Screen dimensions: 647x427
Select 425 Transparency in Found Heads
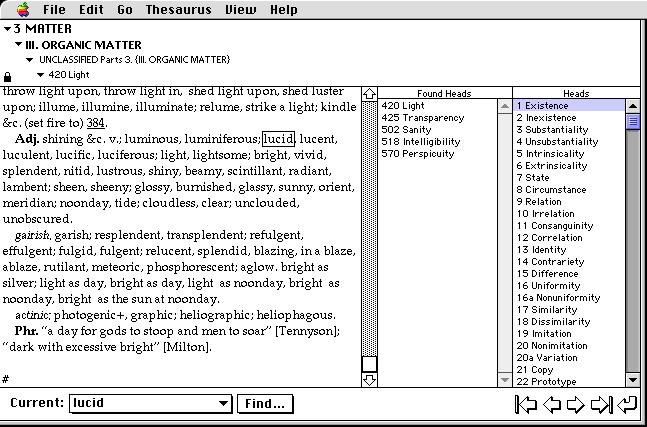438,118
